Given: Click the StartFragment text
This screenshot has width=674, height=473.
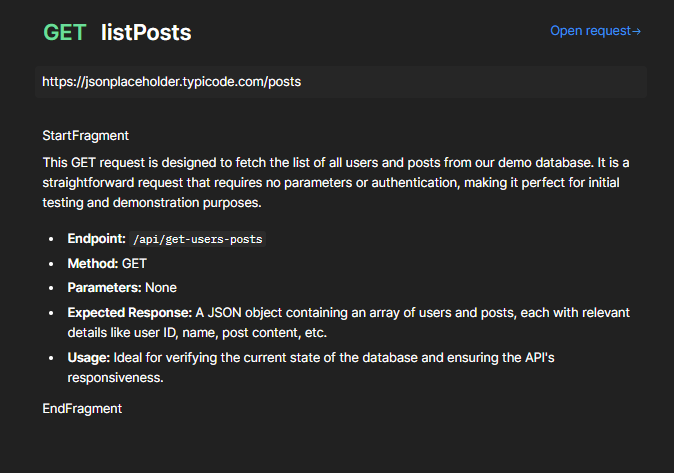Looking at the screenshot, I should 85,135.
